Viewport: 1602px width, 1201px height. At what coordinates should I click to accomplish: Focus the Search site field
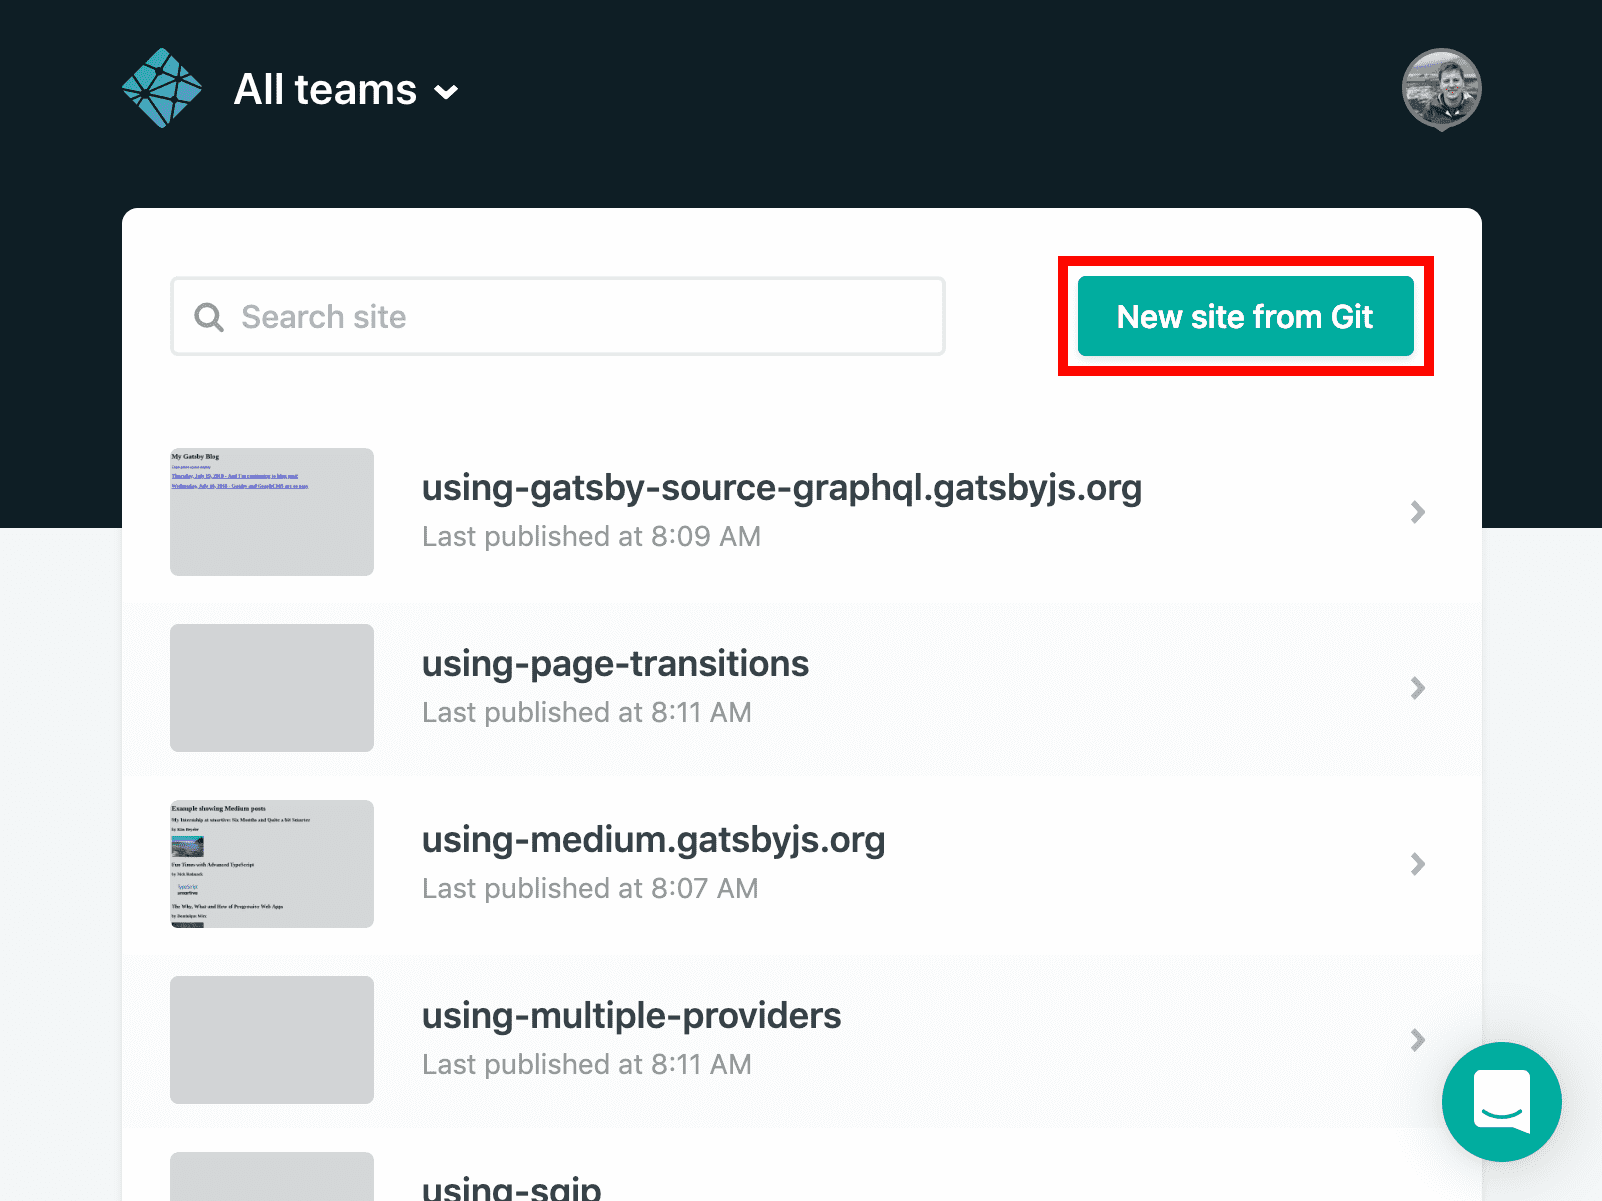558,316
